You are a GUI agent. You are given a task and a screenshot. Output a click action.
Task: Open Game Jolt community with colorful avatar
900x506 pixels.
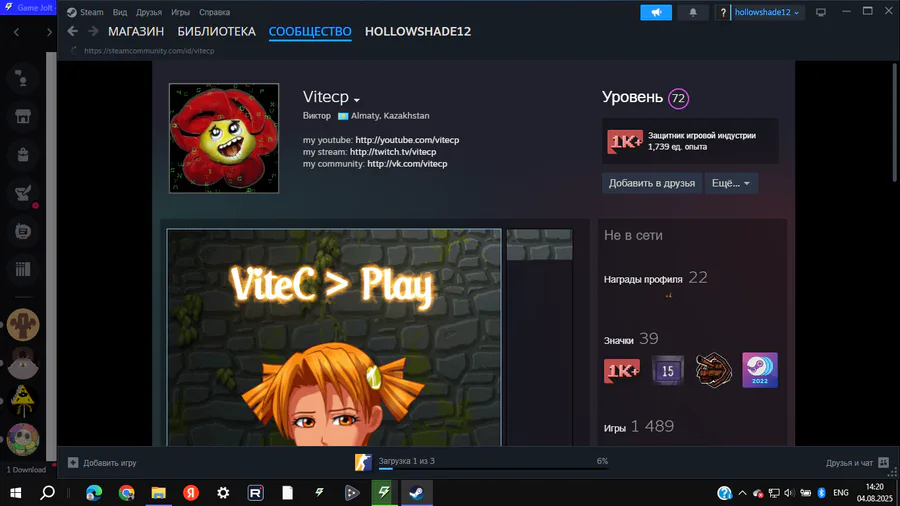(23, 439)
